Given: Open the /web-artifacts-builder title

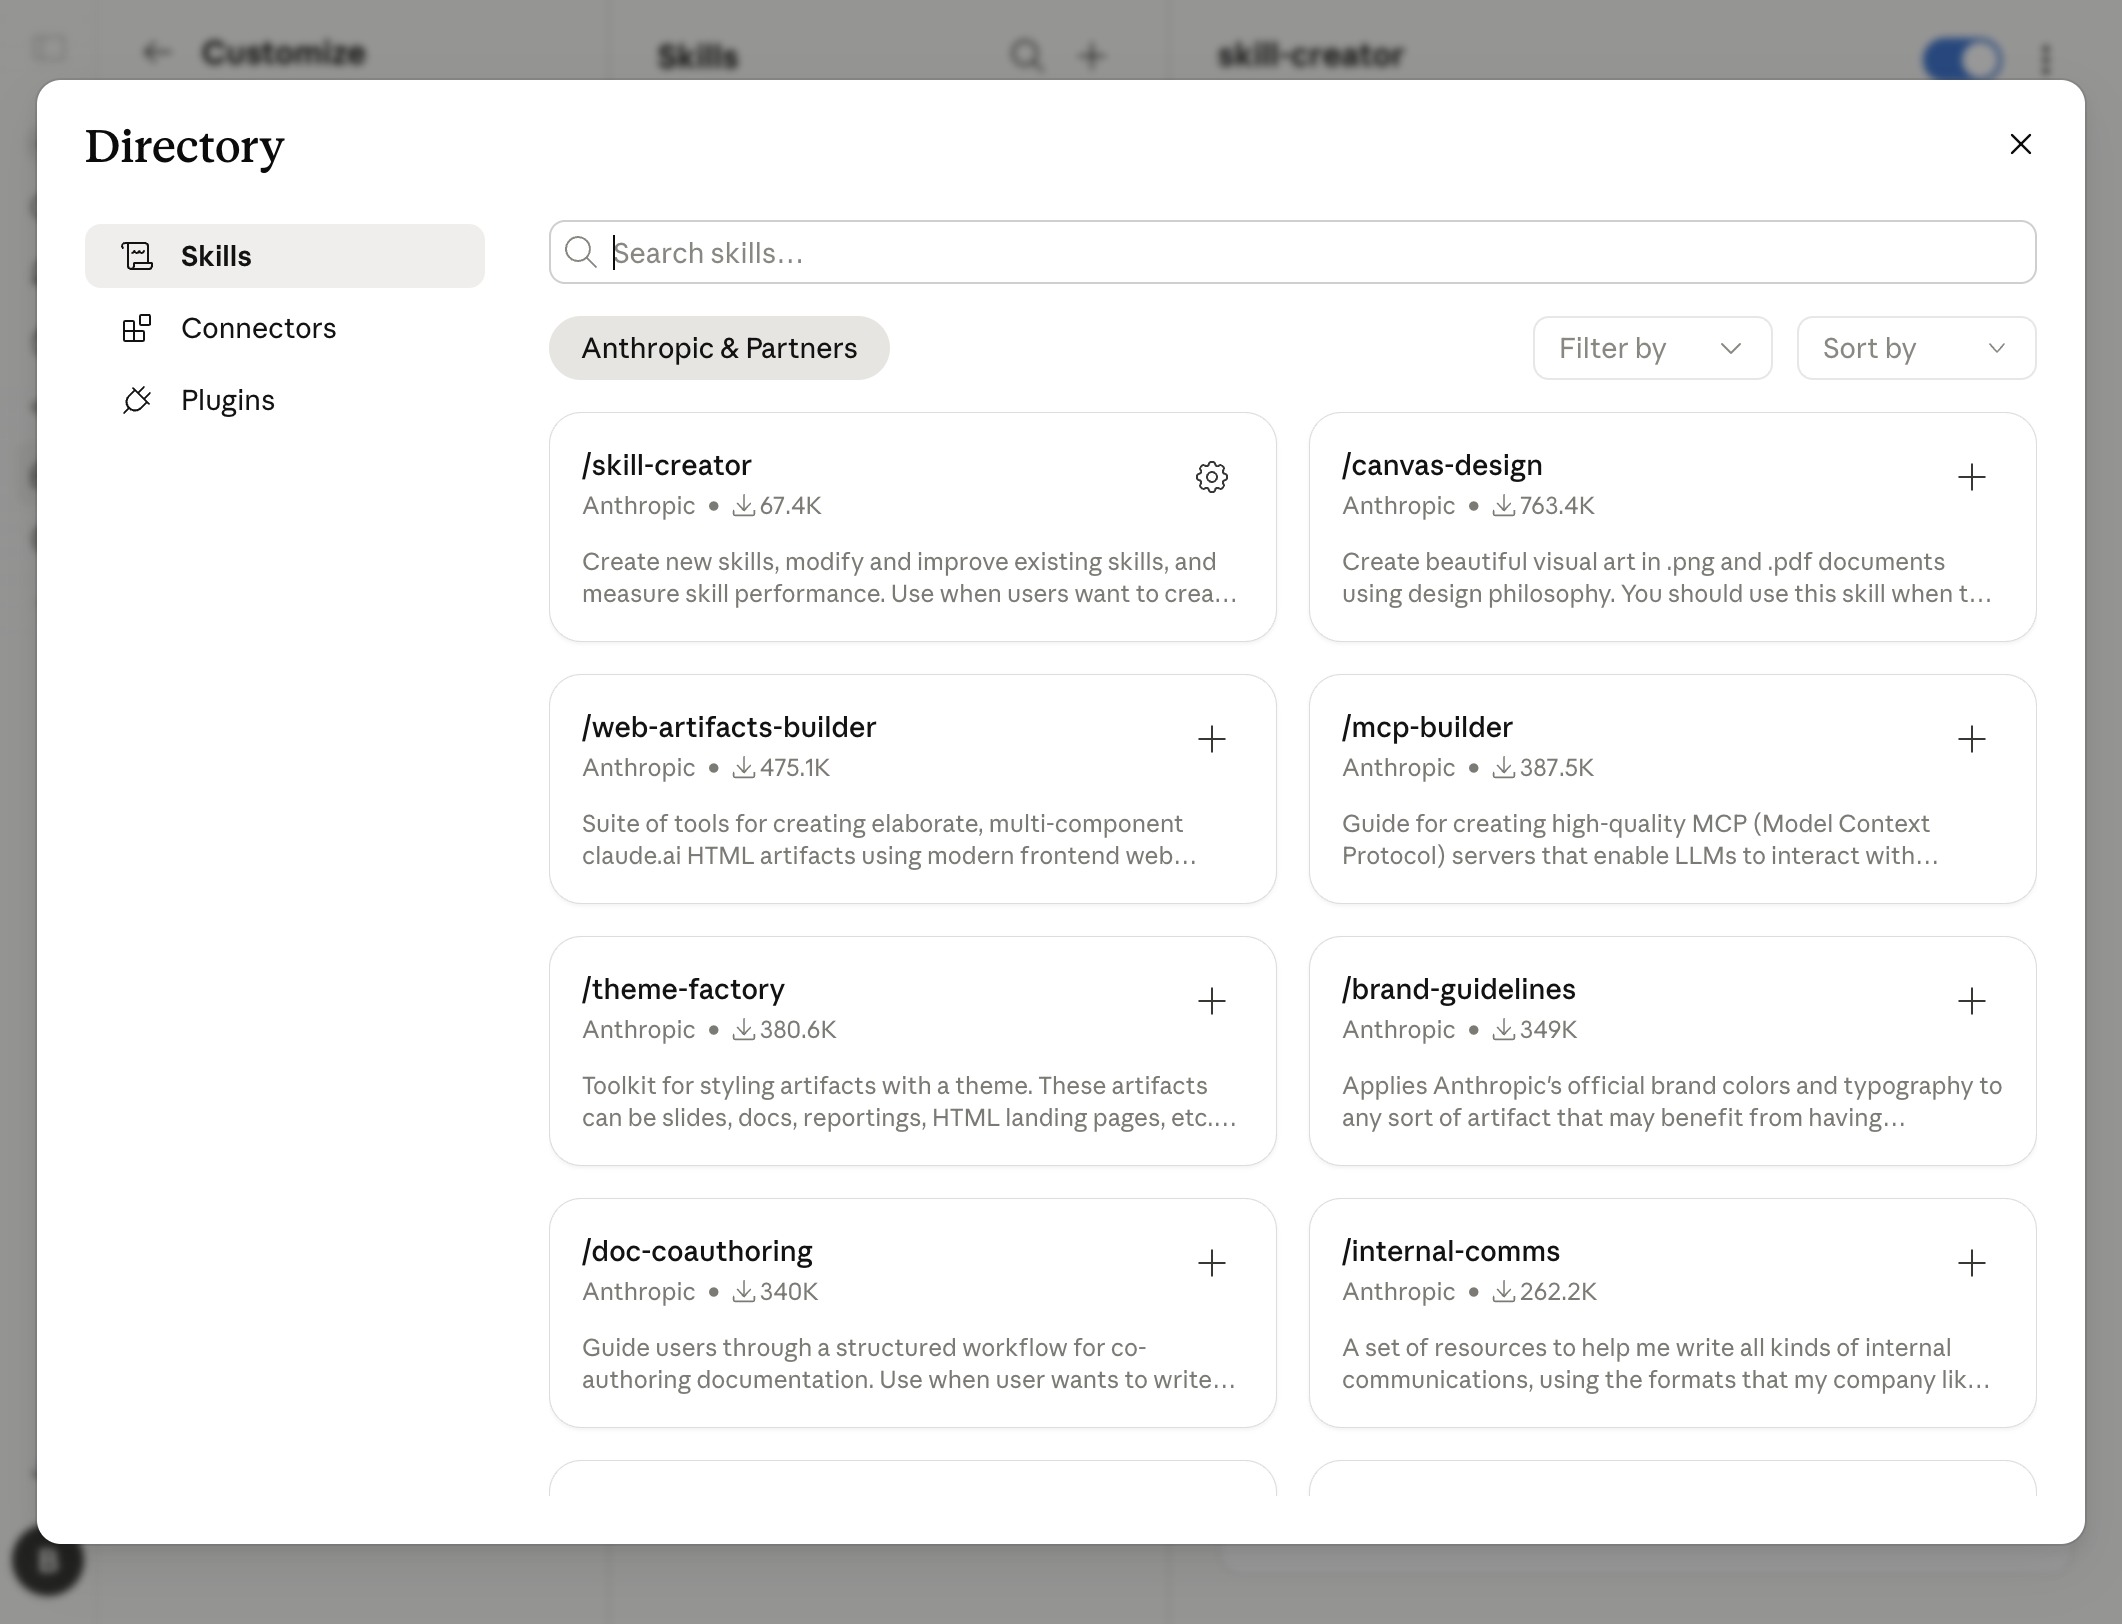Looking at the screenshot, I should click(729, 727).
